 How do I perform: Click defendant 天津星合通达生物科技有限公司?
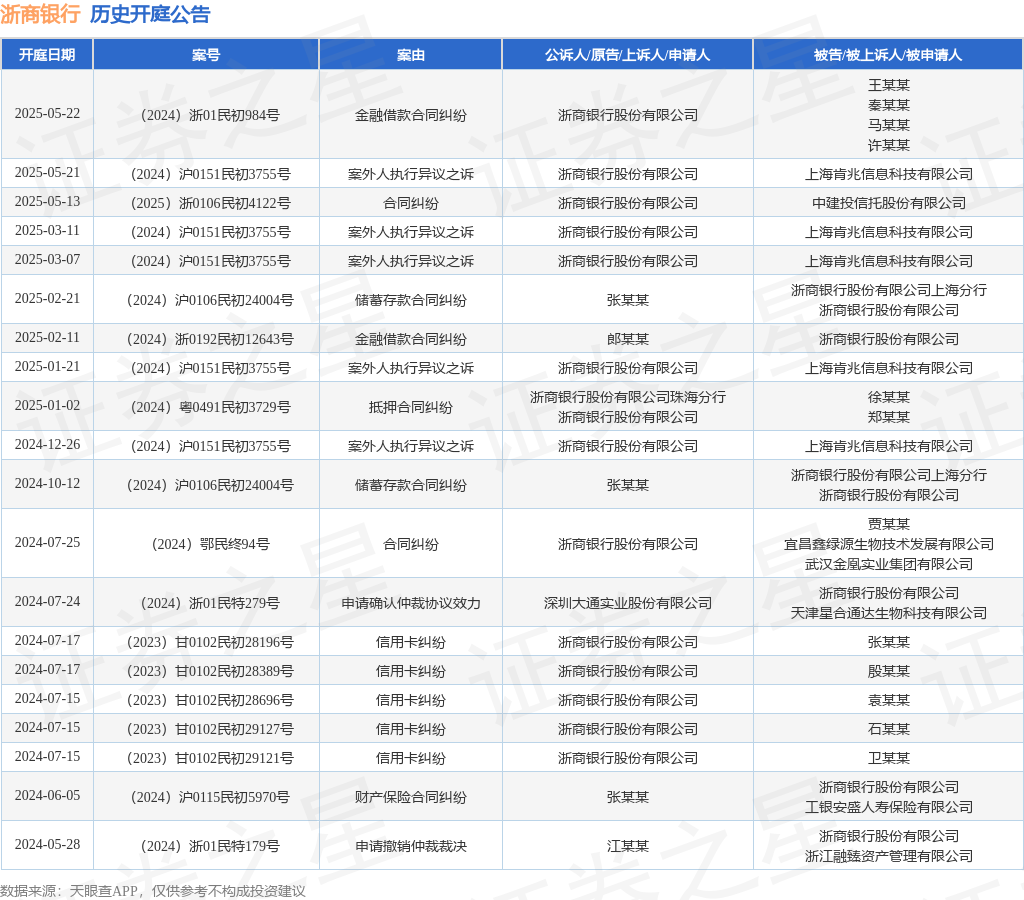pyautogui.click(x=888, y=613)
